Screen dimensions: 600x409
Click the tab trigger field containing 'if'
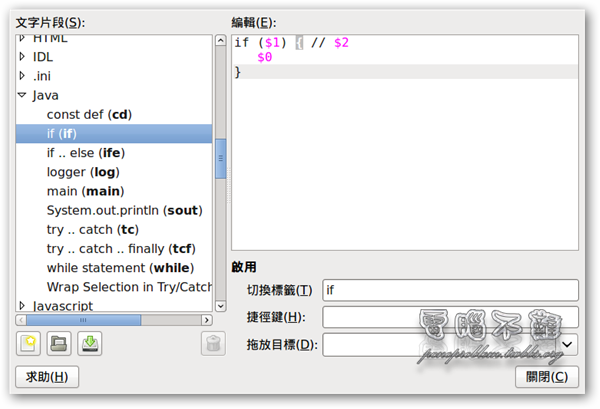(450, 290)
